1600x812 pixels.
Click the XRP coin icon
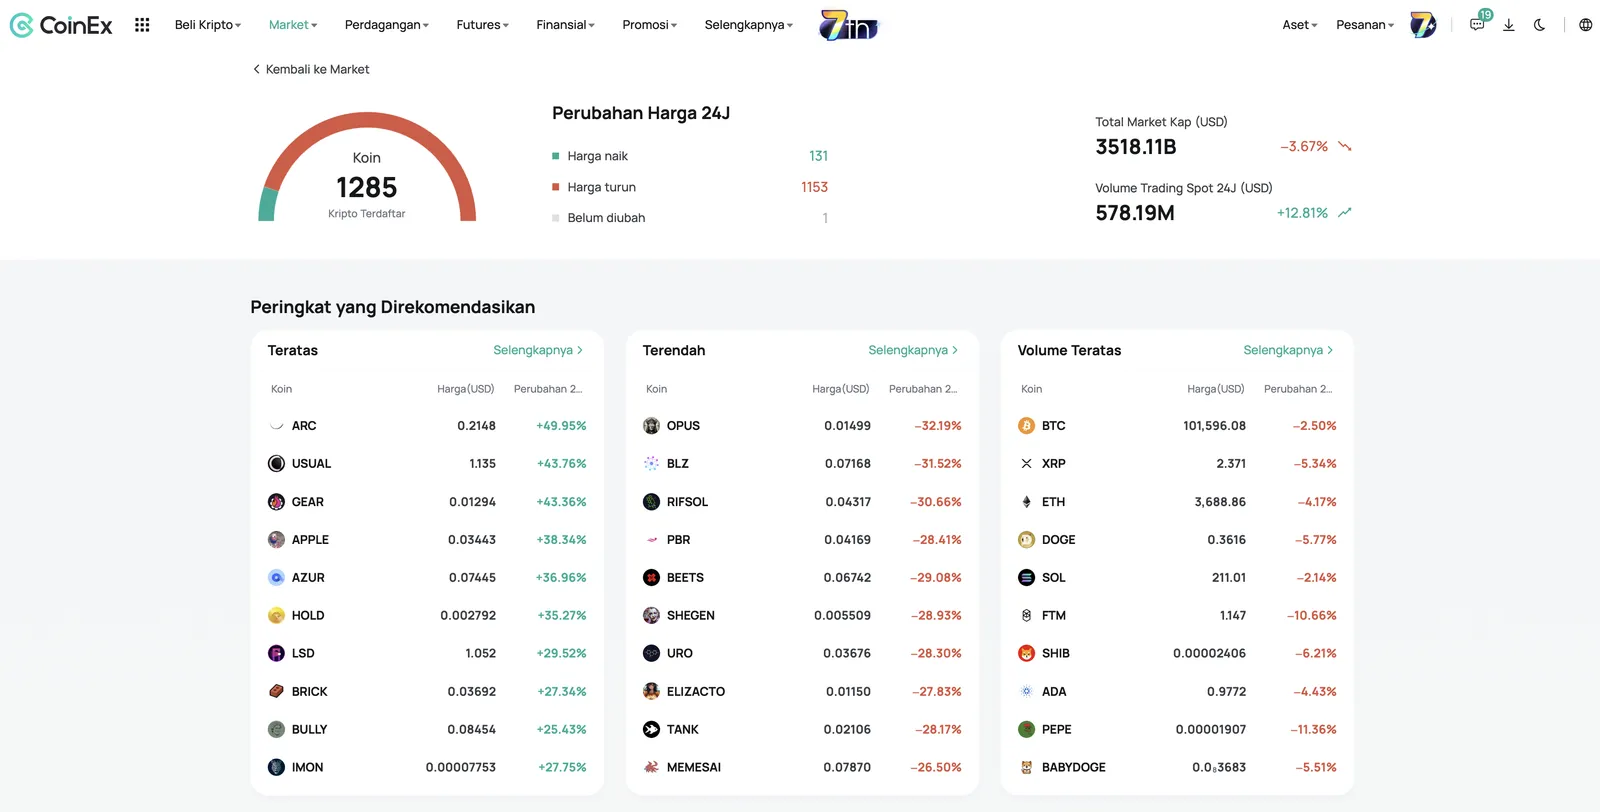tap(1026, 464)
